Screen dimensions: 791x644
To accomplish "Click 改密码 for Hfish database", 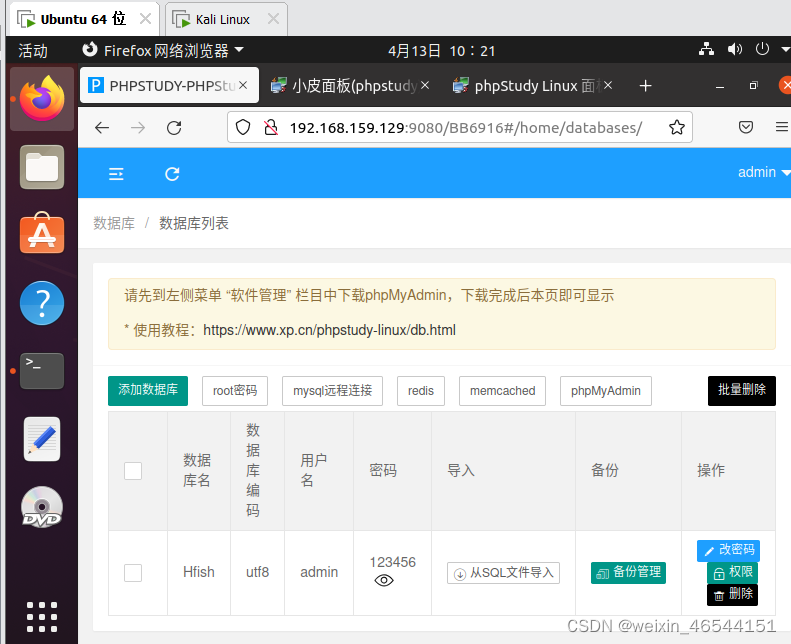I will (728, 550).
